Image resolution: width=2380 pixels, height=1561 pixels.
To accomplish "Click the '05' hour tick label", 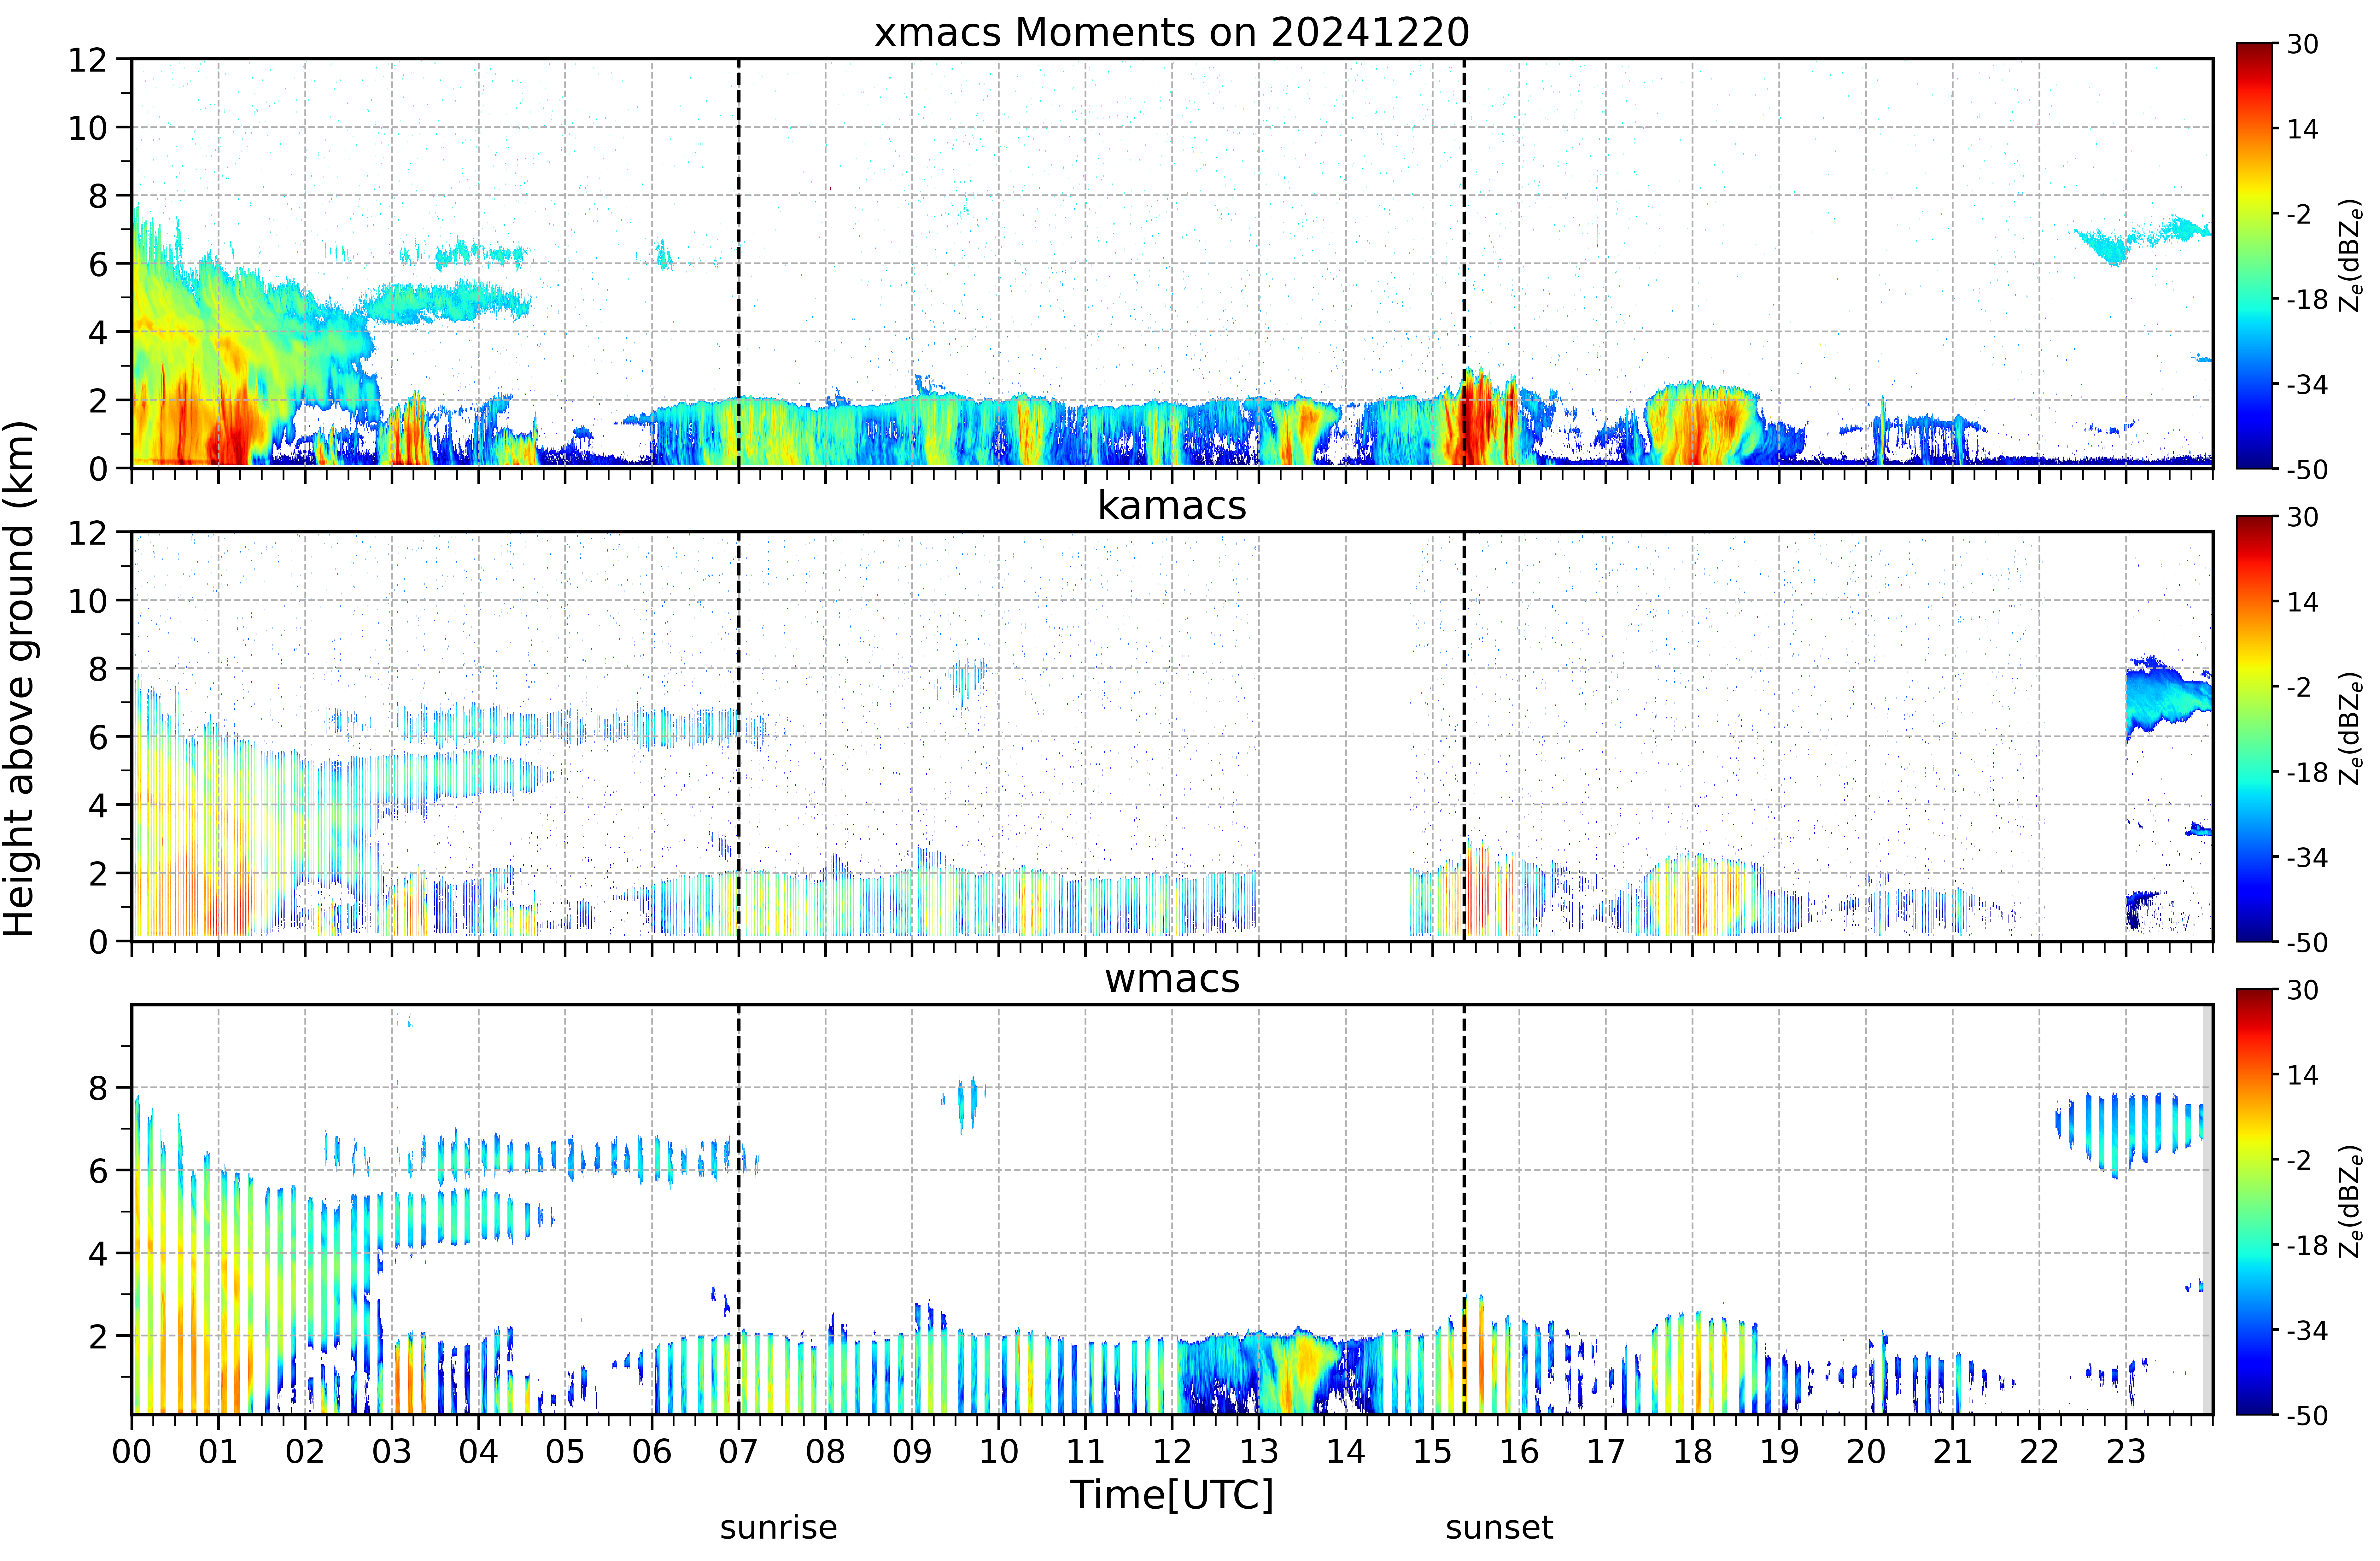I will pos(565,1452).
